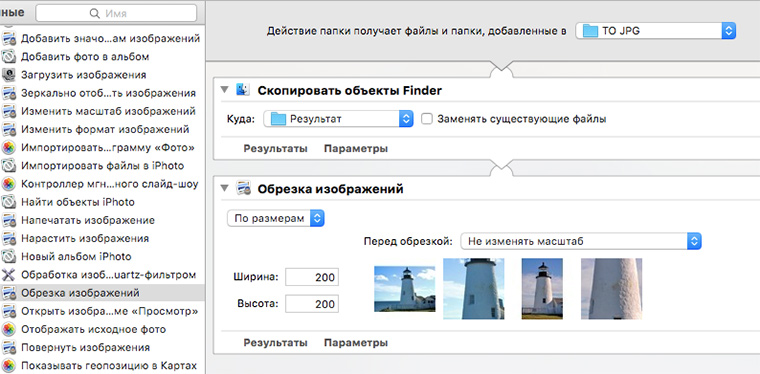Select 'Найти объекты iPhoto' action
Viewport: 760px width, 374px height.
78,202
